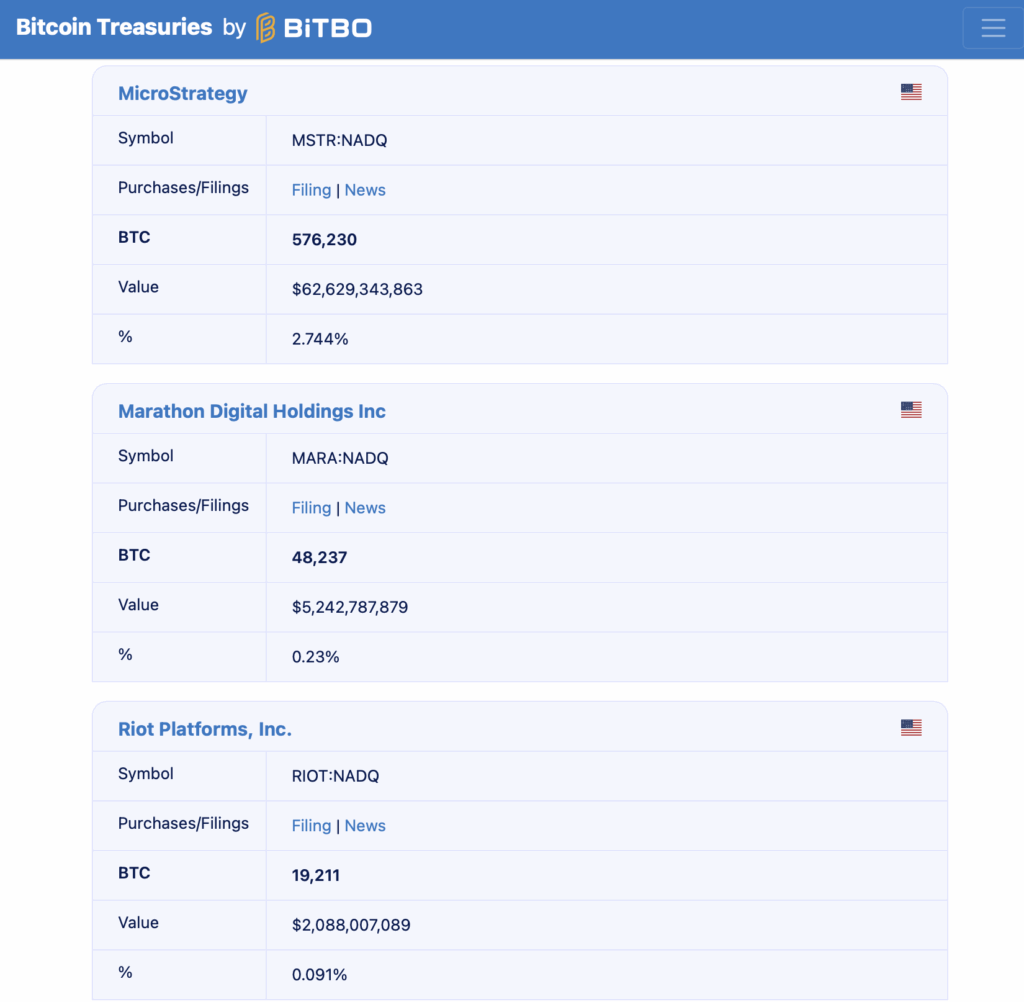The height and width of the screenshot is (1002, 1024).
Task: Click the 2.744% percentage cell
Action: [x=320, y=339]
